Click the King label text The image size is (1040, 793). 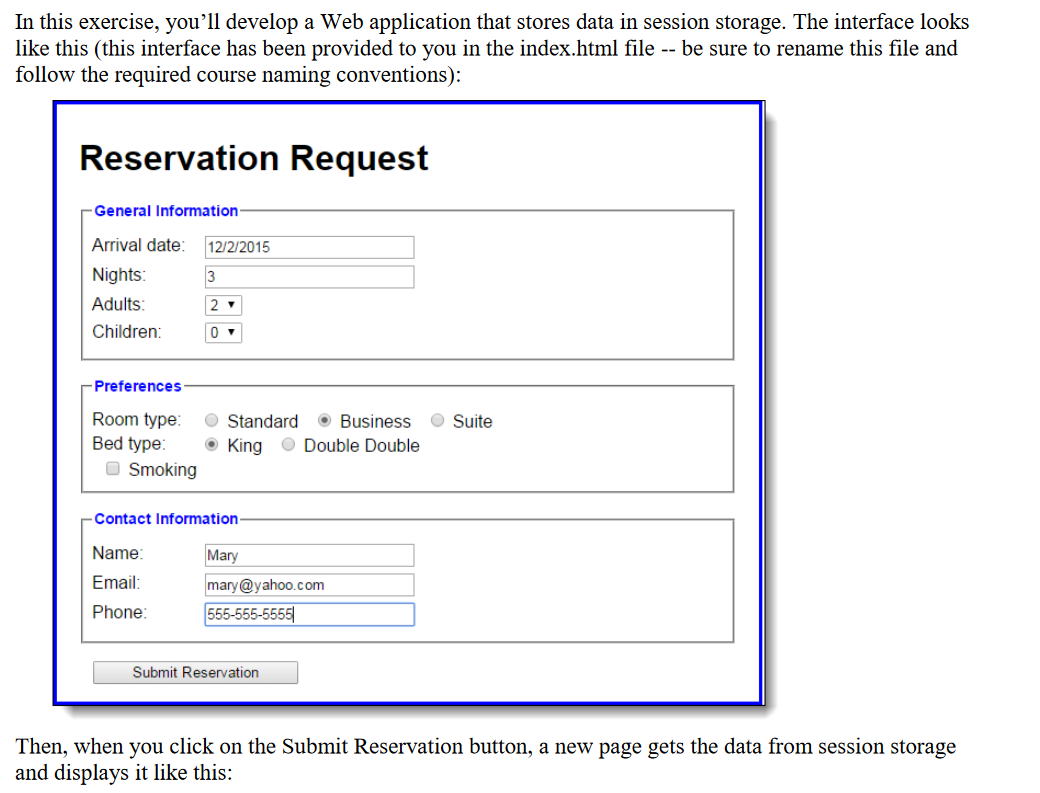245,446
